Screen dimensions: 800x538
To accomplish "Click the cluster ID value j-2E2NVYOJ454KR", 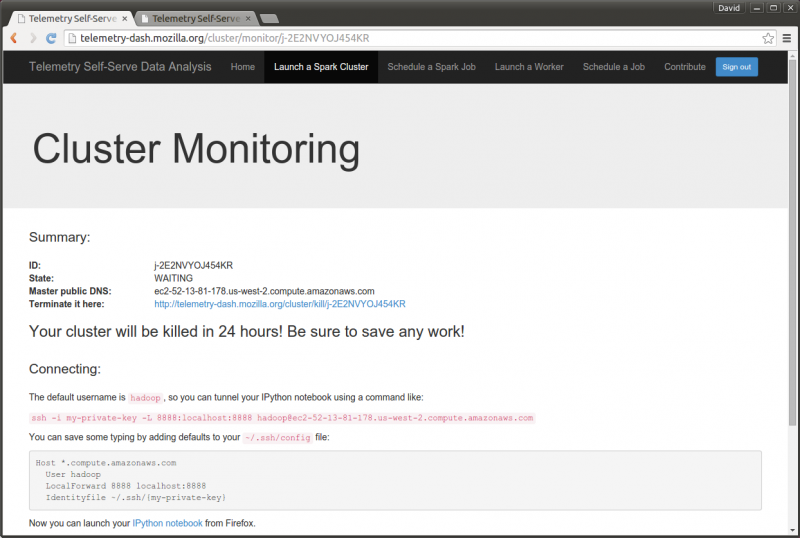I will tap(193, 265).
